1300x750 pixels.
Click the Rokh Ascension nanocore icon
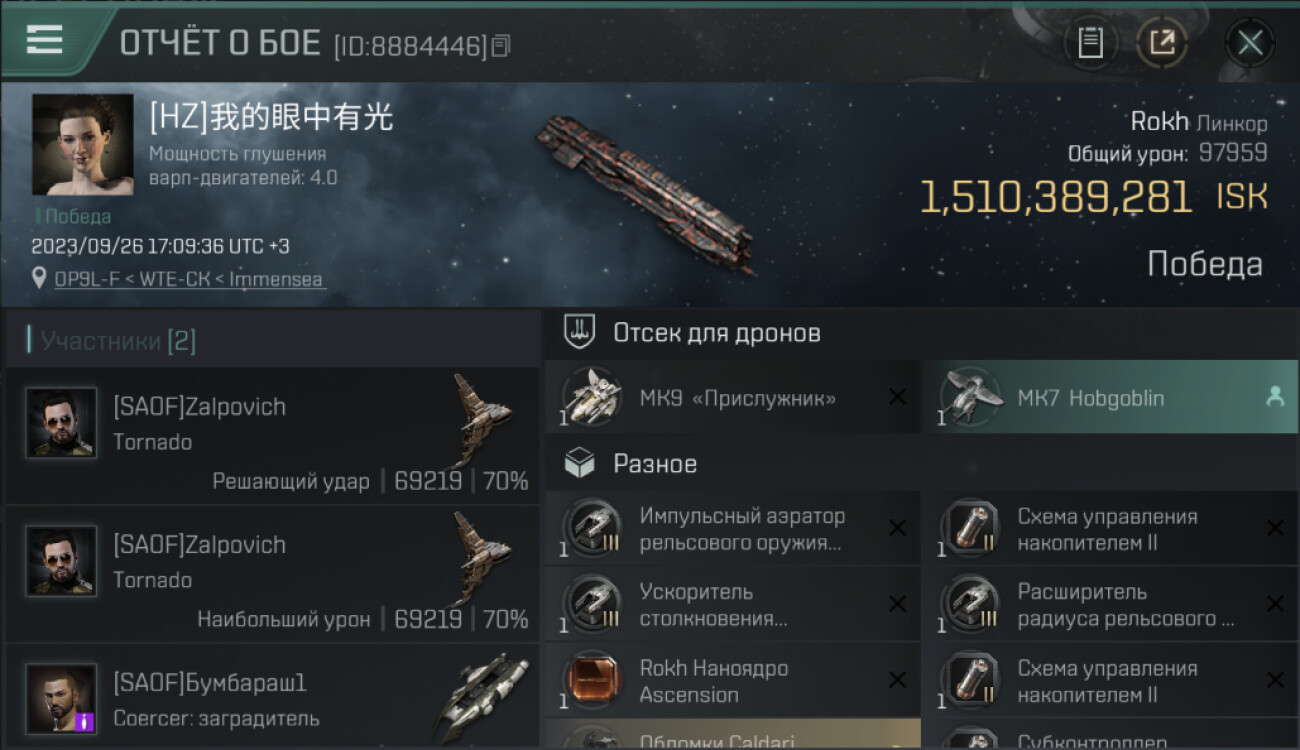(x=591, y=681)
